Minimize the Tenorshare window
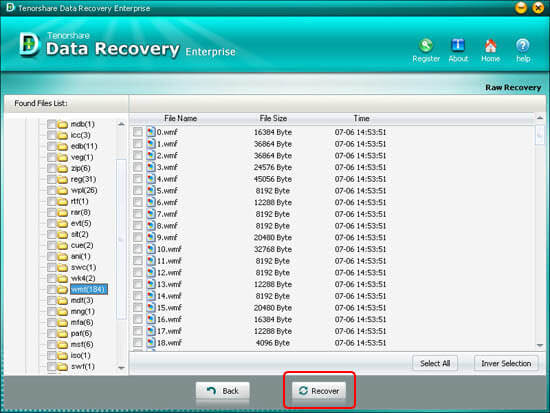The height and width of the screenshot is (413, 550). [x=521, y=8]
